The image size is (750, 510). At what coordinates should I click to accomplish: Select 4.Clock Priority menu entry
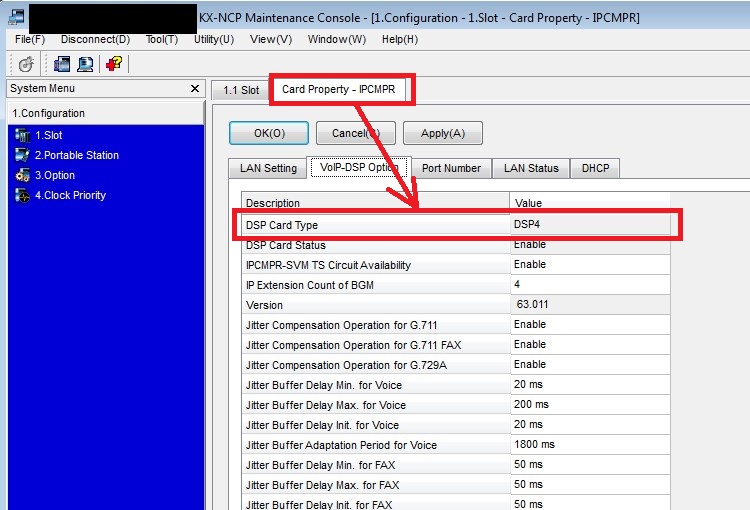coord(70,196)
